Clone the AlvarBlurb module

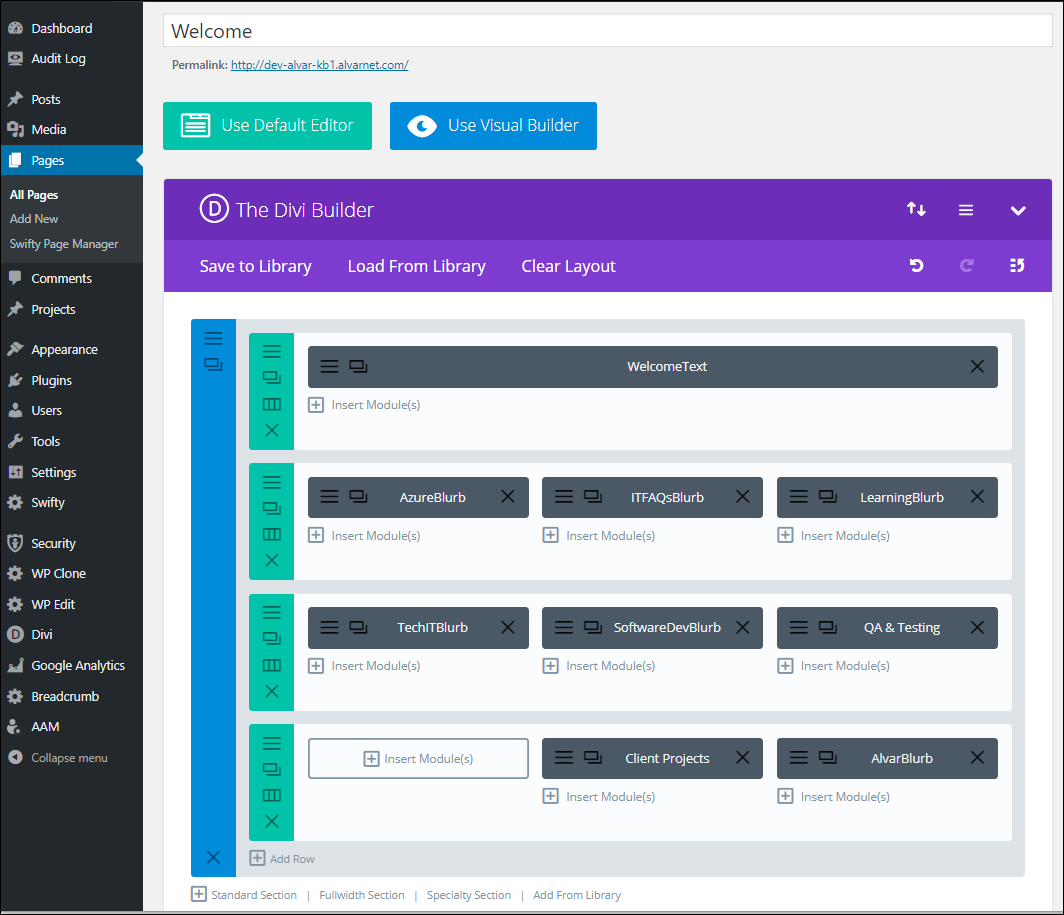pyautogui.click(x=828, y=758)
